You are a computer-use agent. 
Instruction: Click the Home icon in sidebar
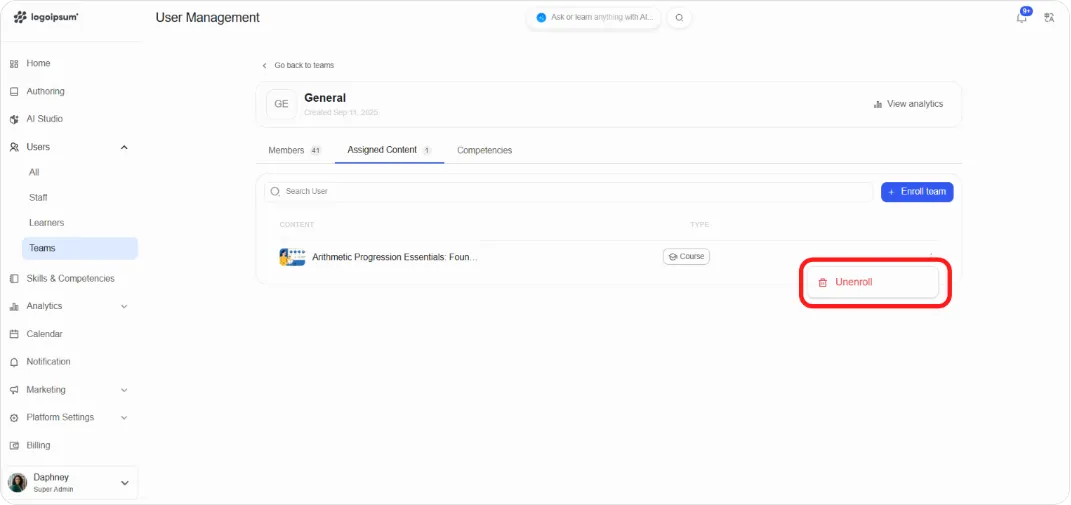[x=14, y=64]
